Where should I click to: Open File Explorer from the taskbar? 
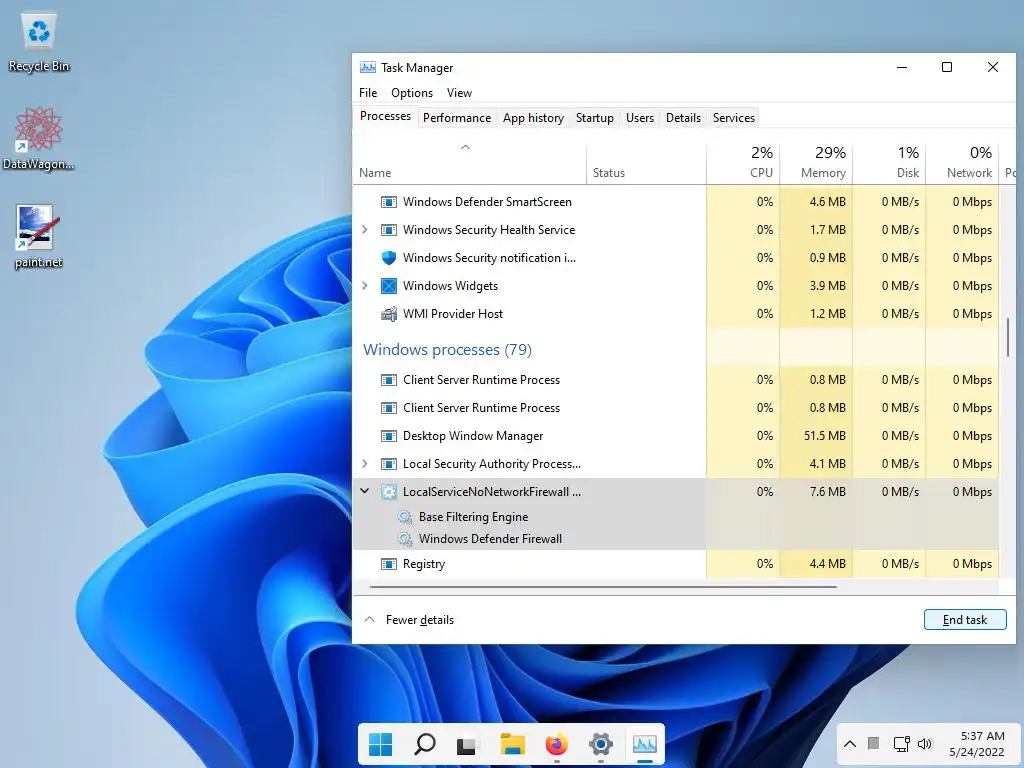coord(513,744)
